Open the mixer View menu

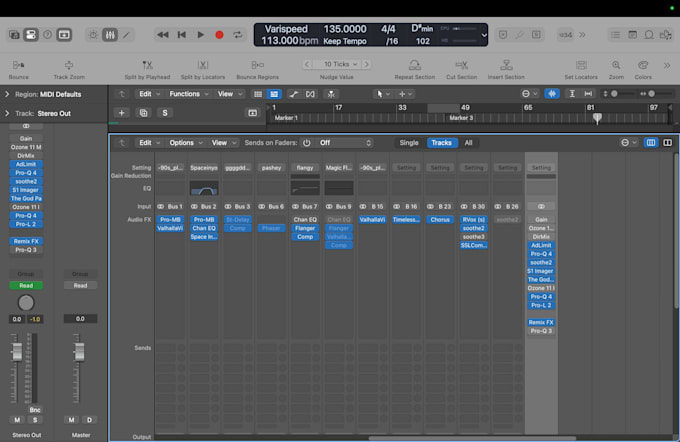[x=224, y=143]
